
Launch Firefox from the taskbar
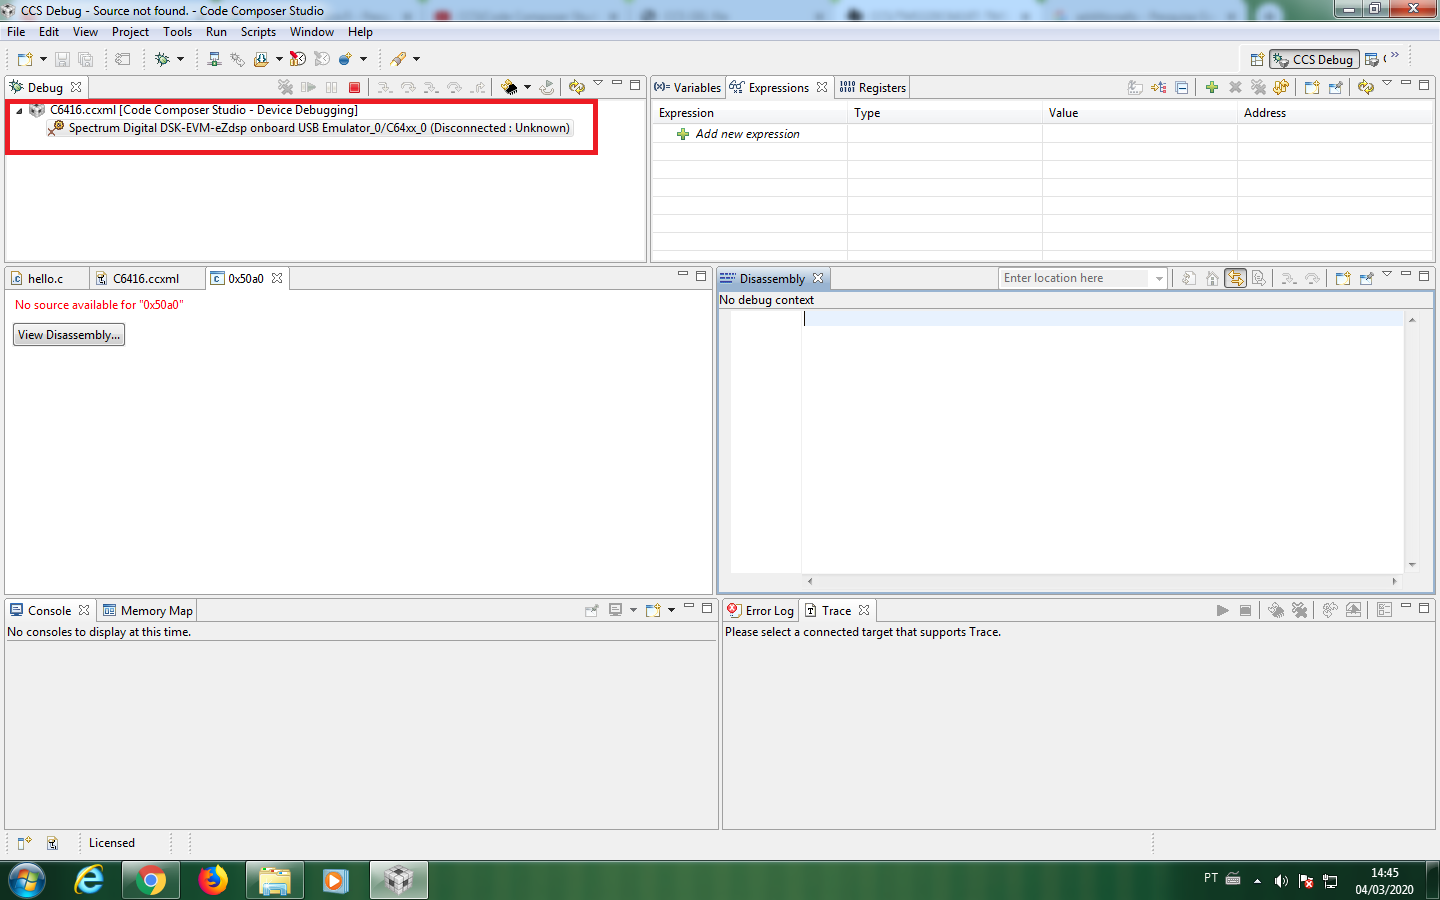pos(213,880)
